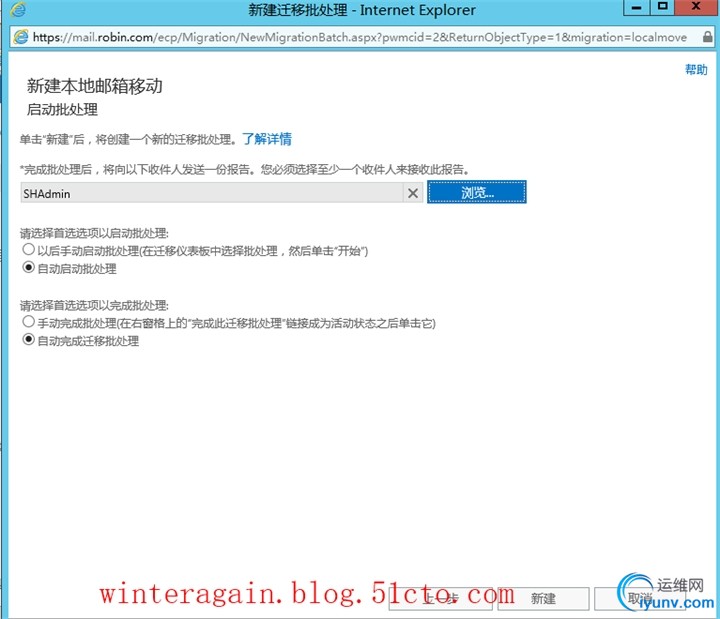
Task: Select 自动启动批处理 radio option
Action: pos(28,267)
